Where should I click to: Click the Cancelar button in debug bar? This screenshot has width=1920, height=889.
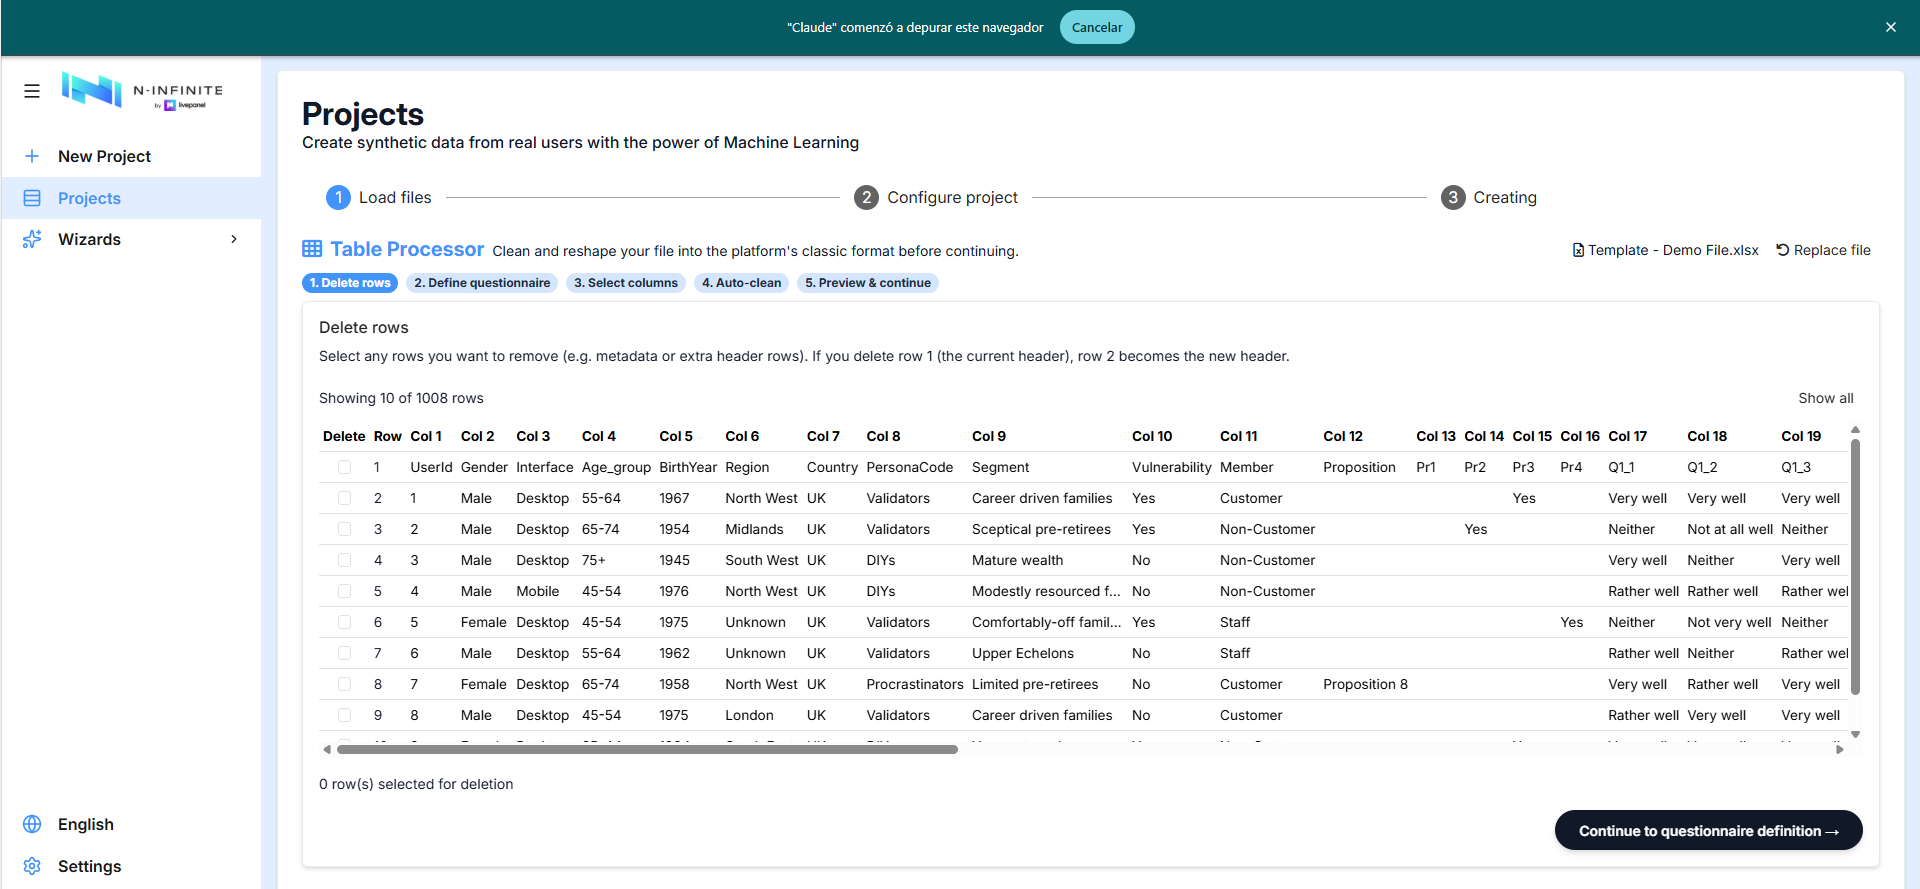[1097, 27]
